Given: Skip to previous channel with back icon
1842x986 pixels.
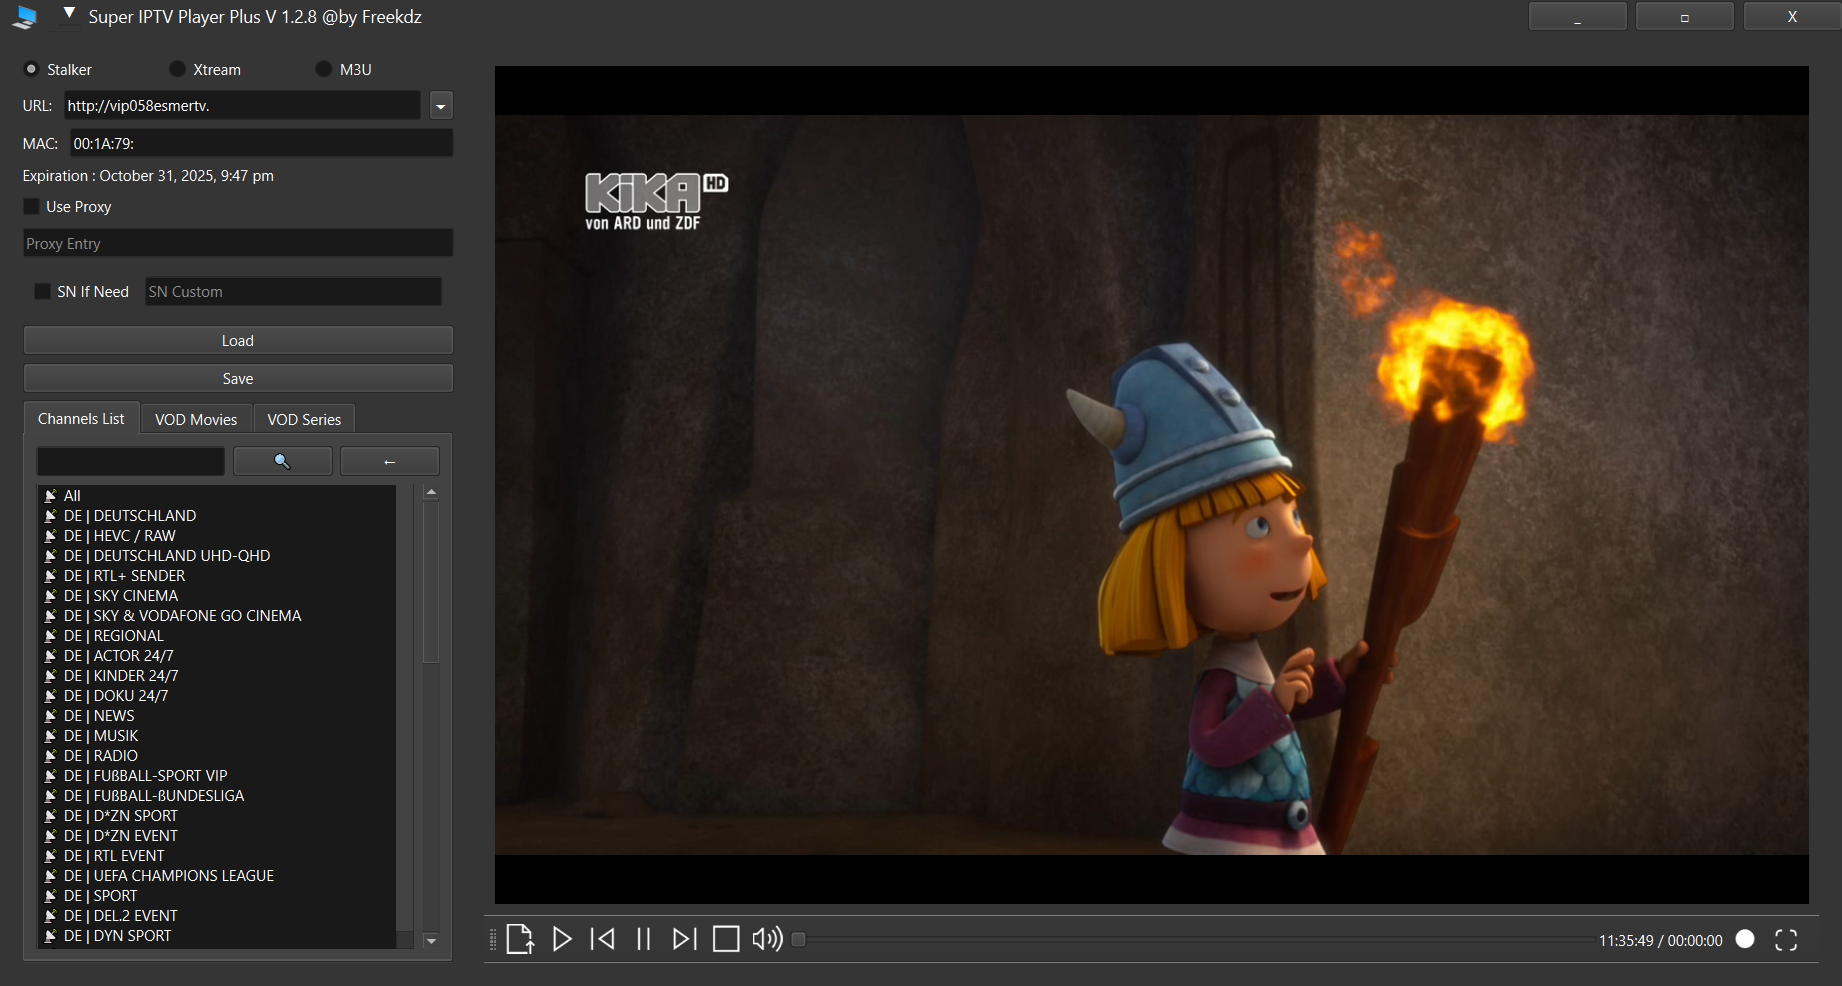Looking at the screenshot, I should 603,939.
